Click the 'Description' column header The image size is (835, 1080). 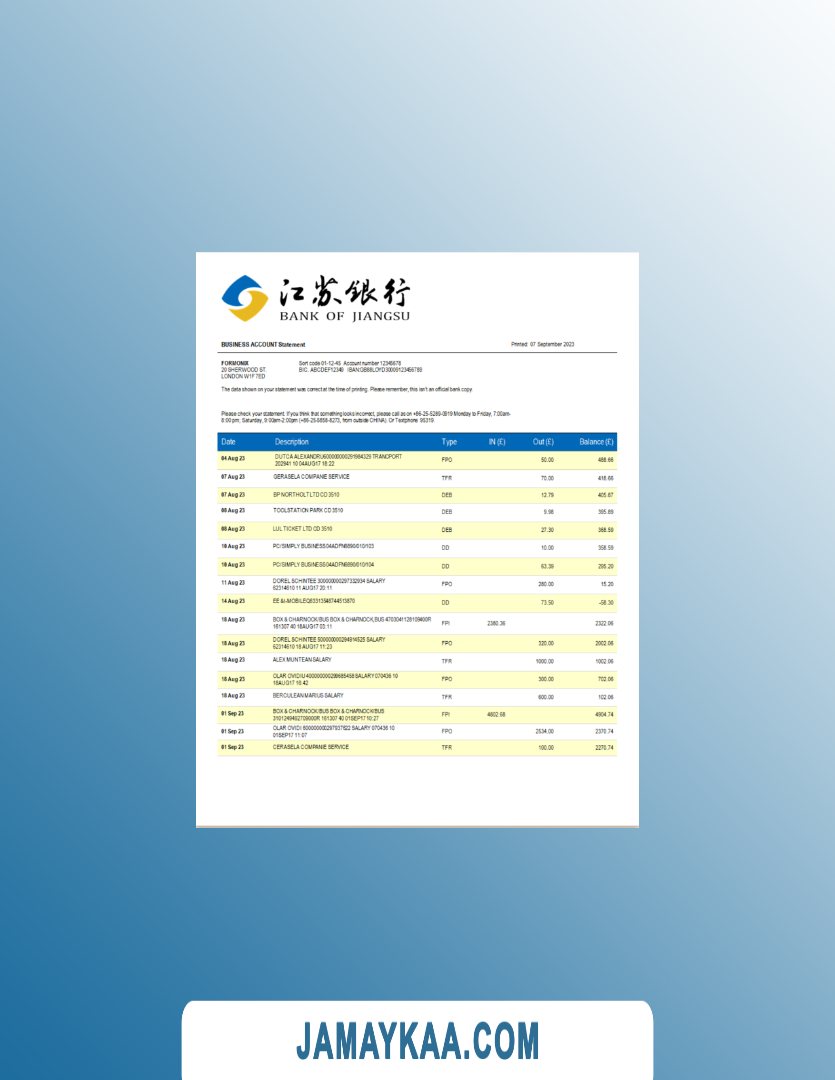click(x=291, y=442)
